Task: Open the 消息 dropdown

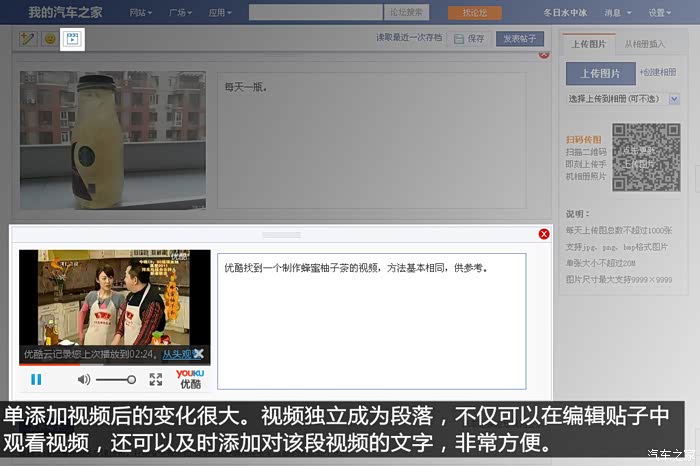Action: (x=617, y=13)
